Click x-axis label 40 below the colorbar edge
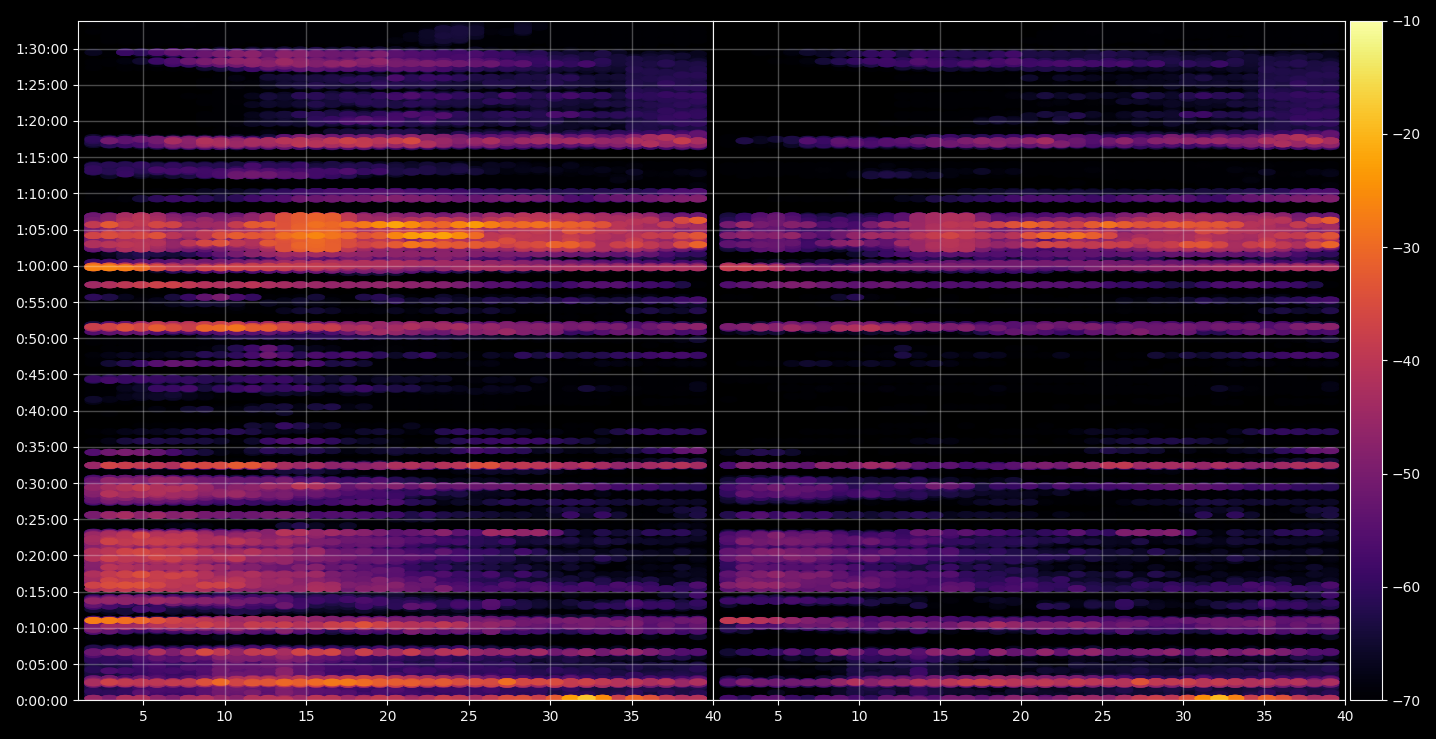Viewport: 1436px width, 739px height. click(x=1345, y=717)
